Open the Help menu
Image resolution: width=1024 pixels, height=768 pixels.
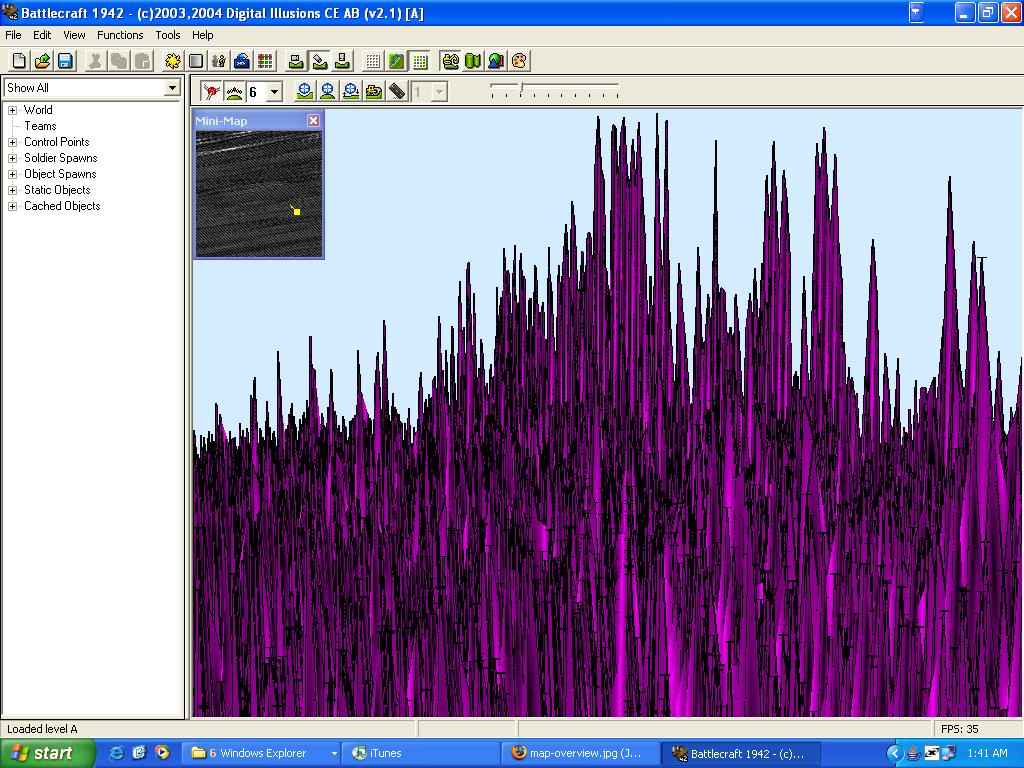pos(202,35)
